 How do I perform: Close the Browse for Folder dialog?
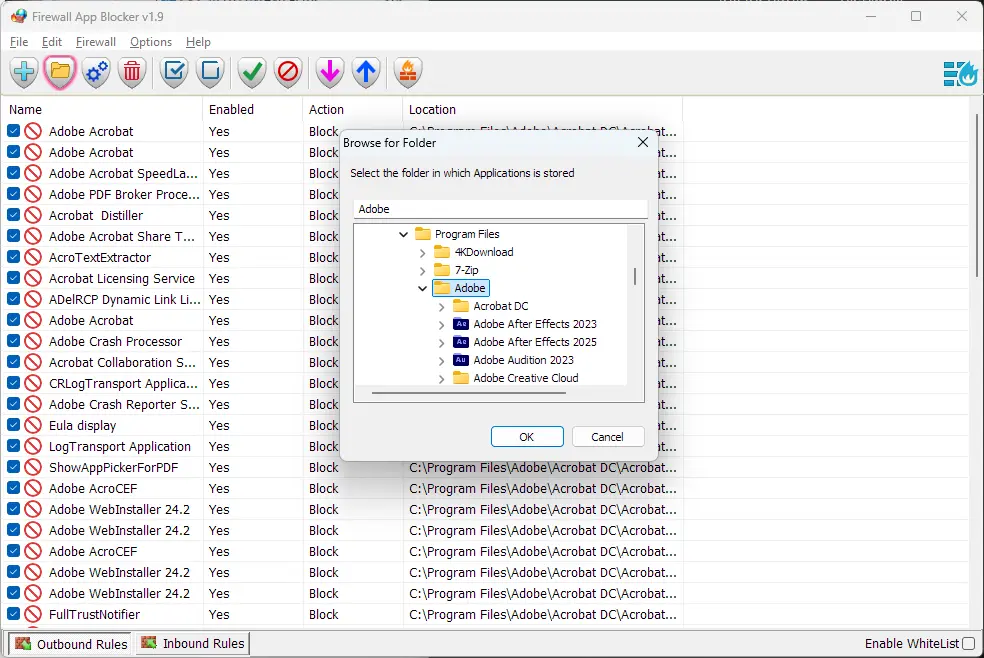click(643, 142)
